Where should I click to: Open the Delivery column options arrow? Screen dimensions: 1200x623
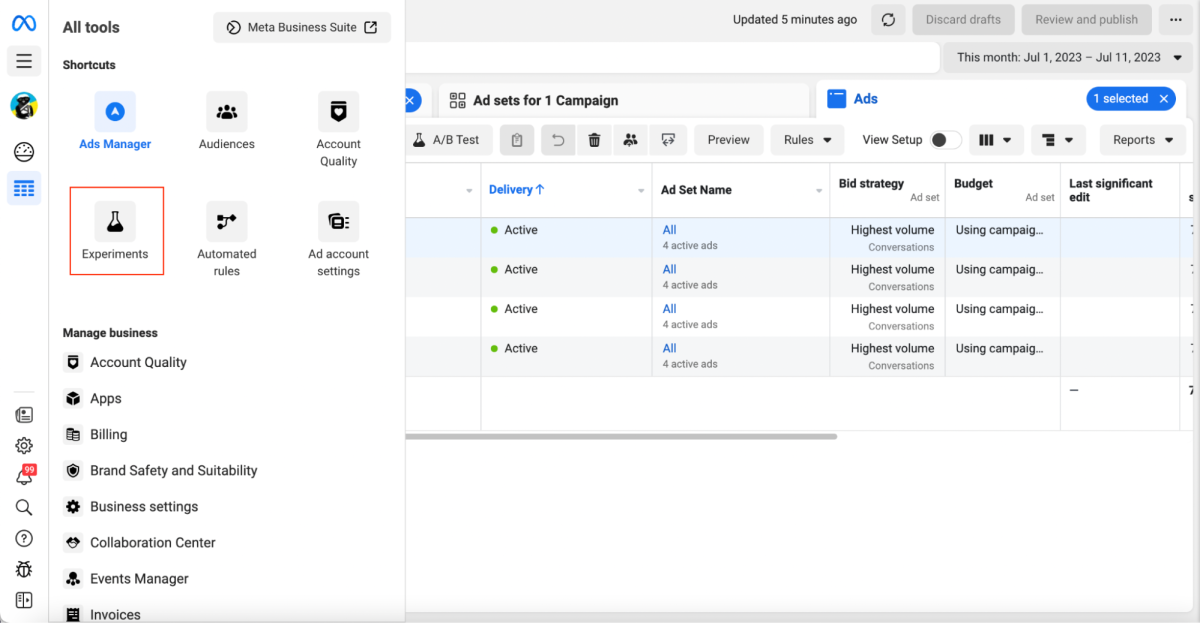coord(642,190)
